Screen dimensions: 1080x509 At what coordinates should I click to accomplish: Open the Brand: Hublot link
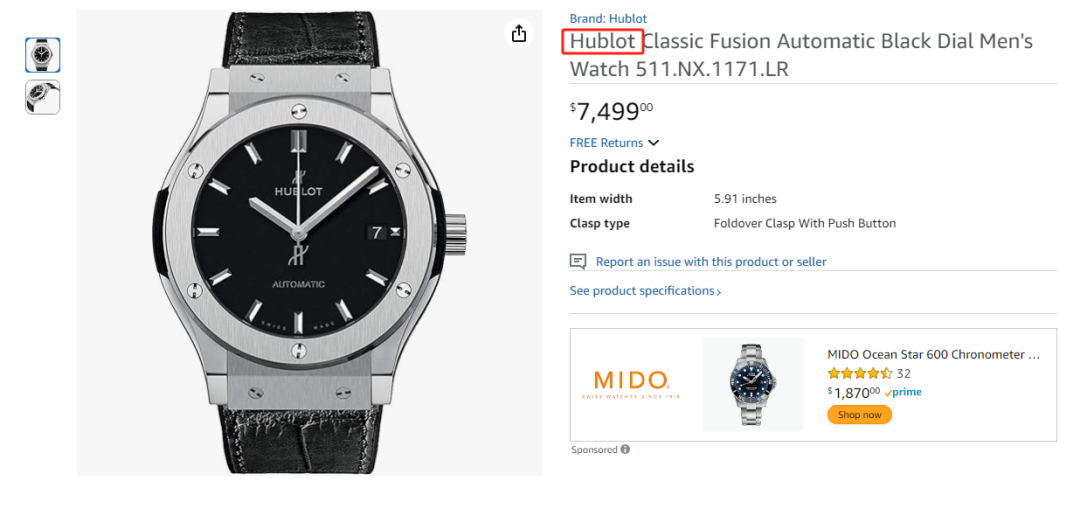point(608,19)
